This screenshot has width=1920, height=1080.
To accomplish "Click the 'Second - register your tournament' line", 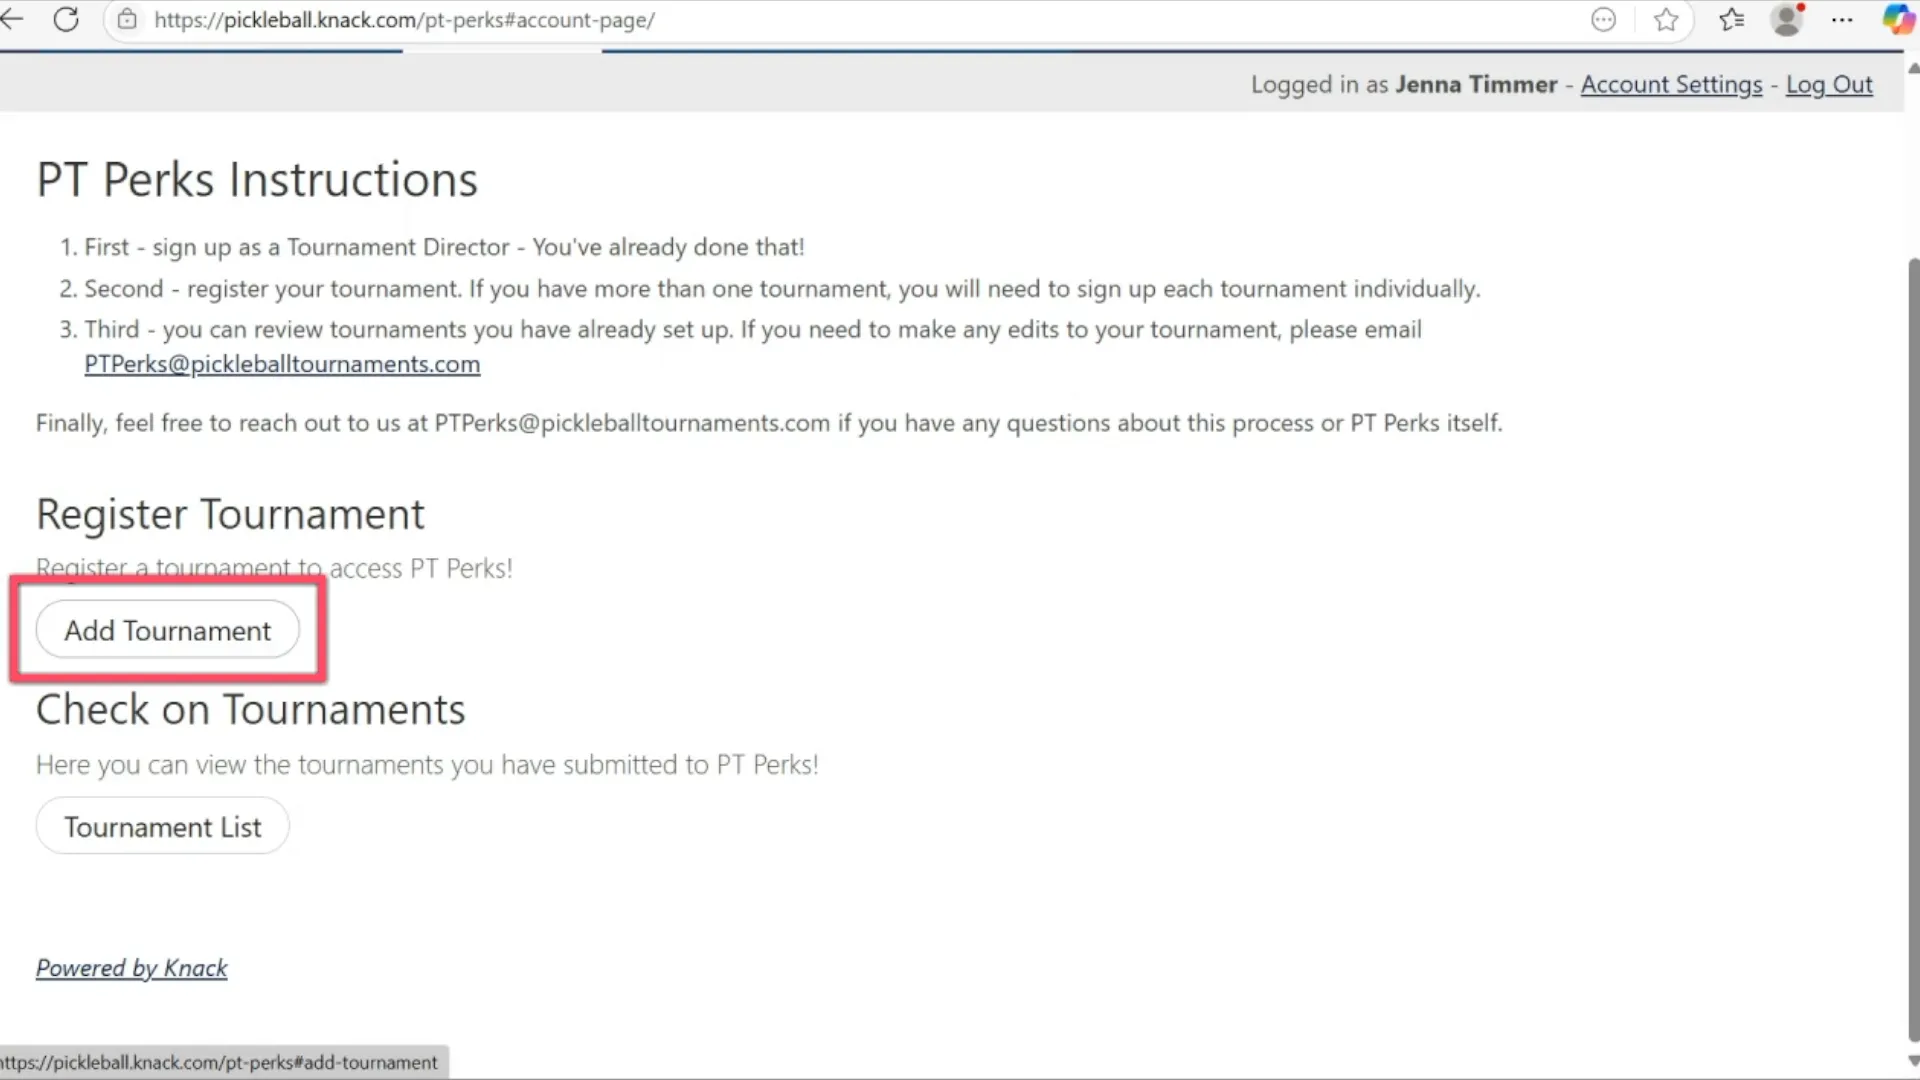I will (782, 289).
